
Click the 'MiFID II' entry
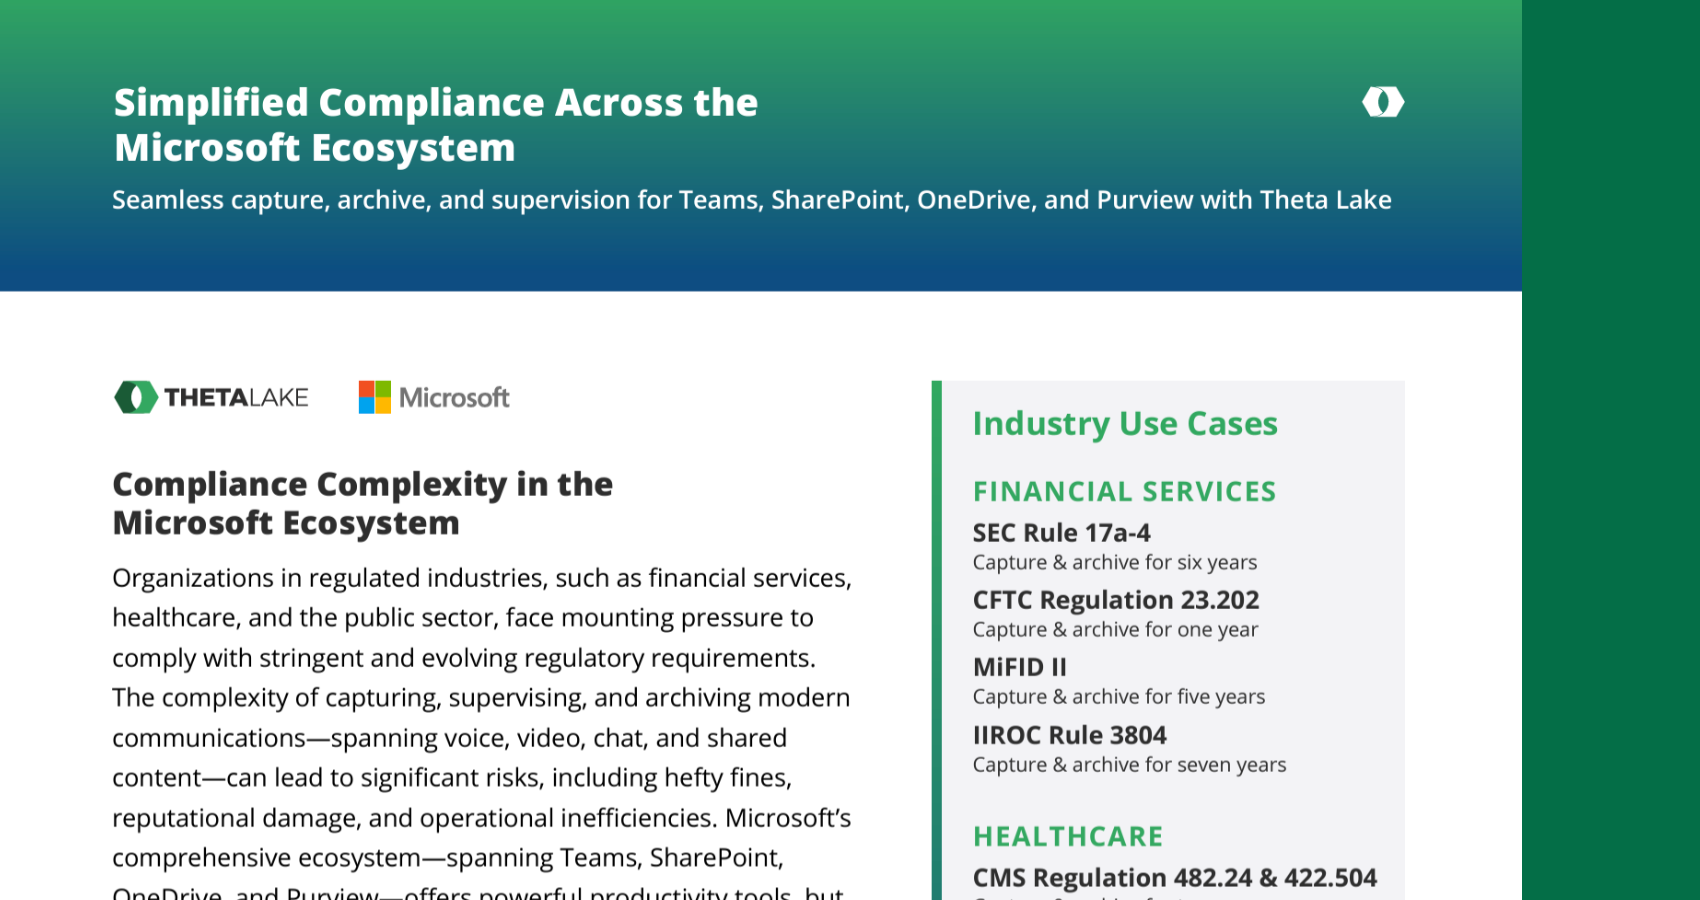coord(1020,667)
